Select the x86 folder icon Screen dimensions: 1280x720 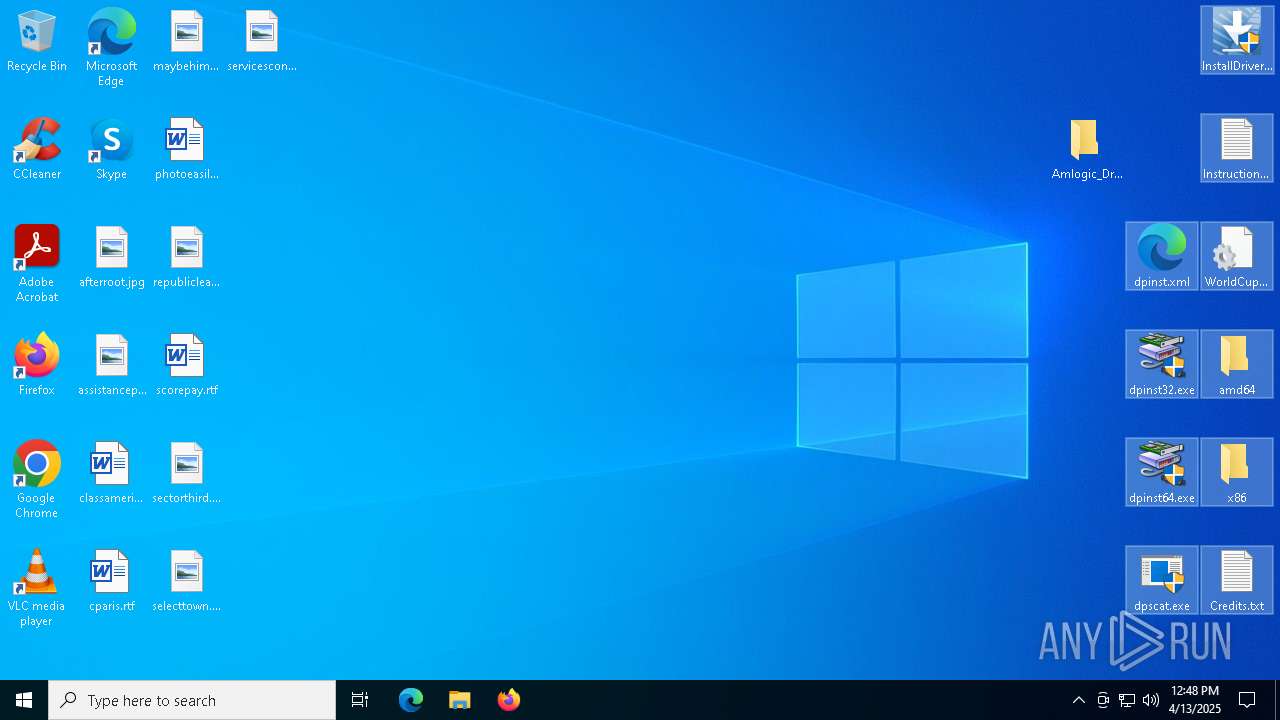pyautogui.click(x=1237, y=472)
